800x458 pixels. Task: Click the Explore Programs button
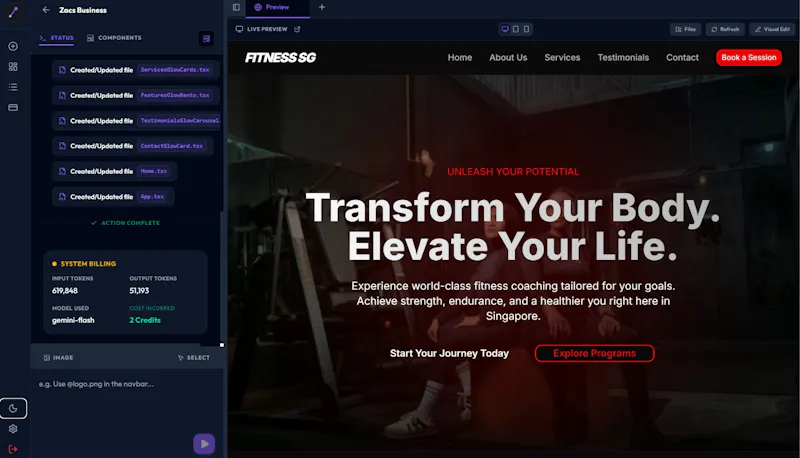point(594,353)
